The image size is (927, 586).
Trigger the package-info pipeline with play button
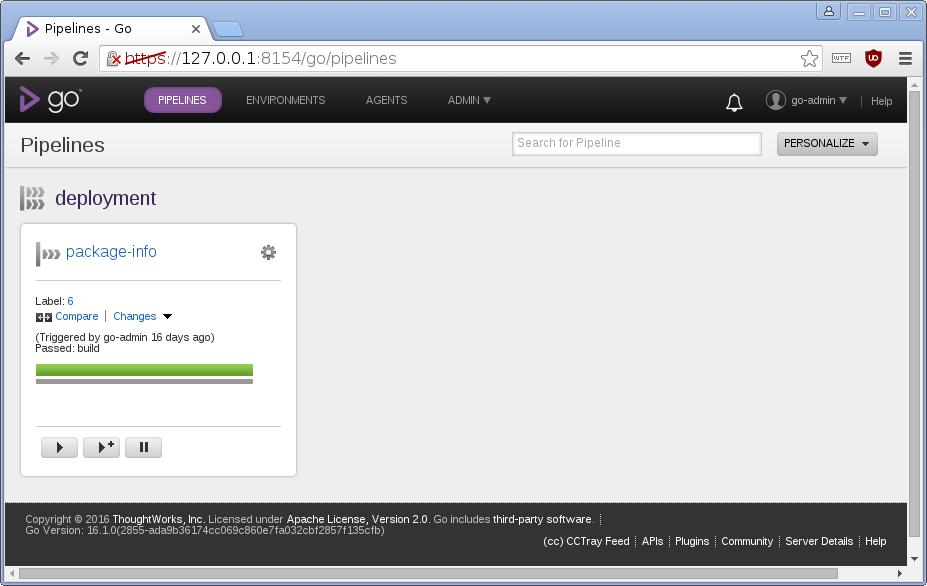click(59, 447)
